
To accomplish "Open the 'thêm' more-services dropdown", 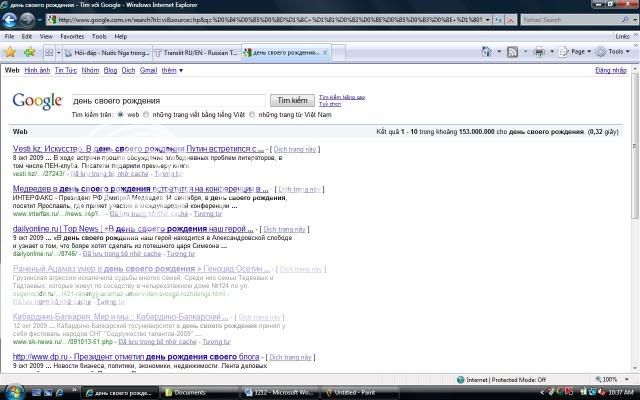I will [x=172, y=71].
